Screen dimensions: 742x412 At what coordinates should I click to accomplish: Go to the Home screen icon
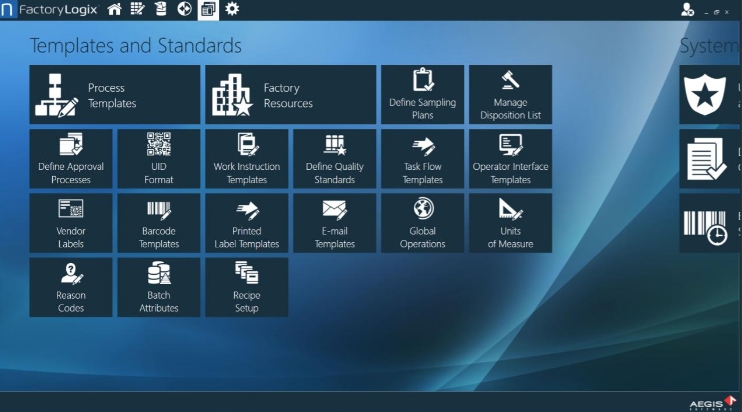pyautogui.click(x=115, y=9)
